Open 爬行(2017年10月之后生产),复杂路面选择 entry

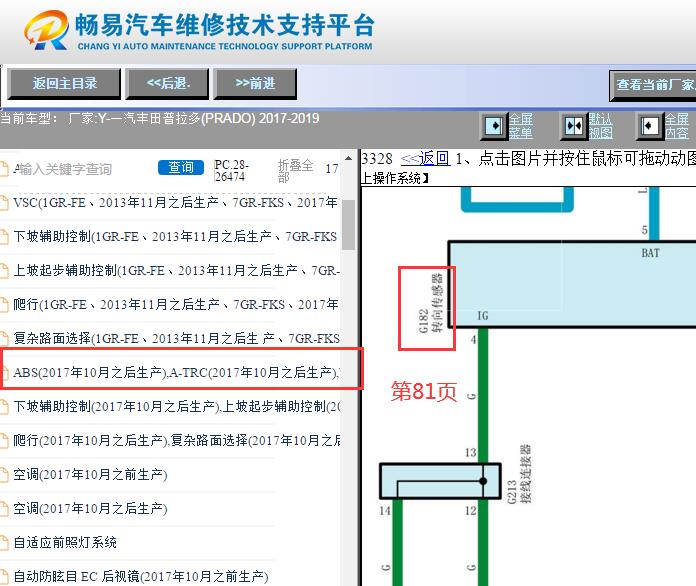coord(176,440)
